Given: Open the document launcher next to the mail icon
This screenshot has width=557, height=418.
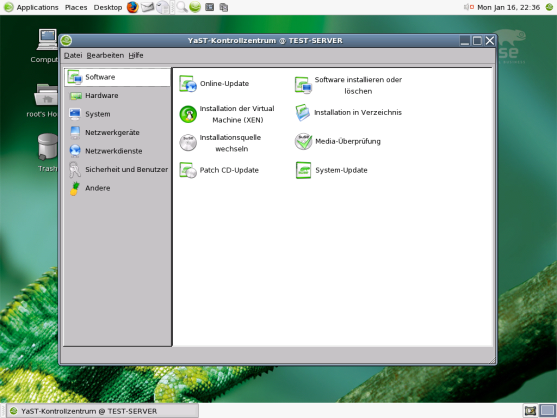Looking at the screenshot, I should tap(163, 7).
